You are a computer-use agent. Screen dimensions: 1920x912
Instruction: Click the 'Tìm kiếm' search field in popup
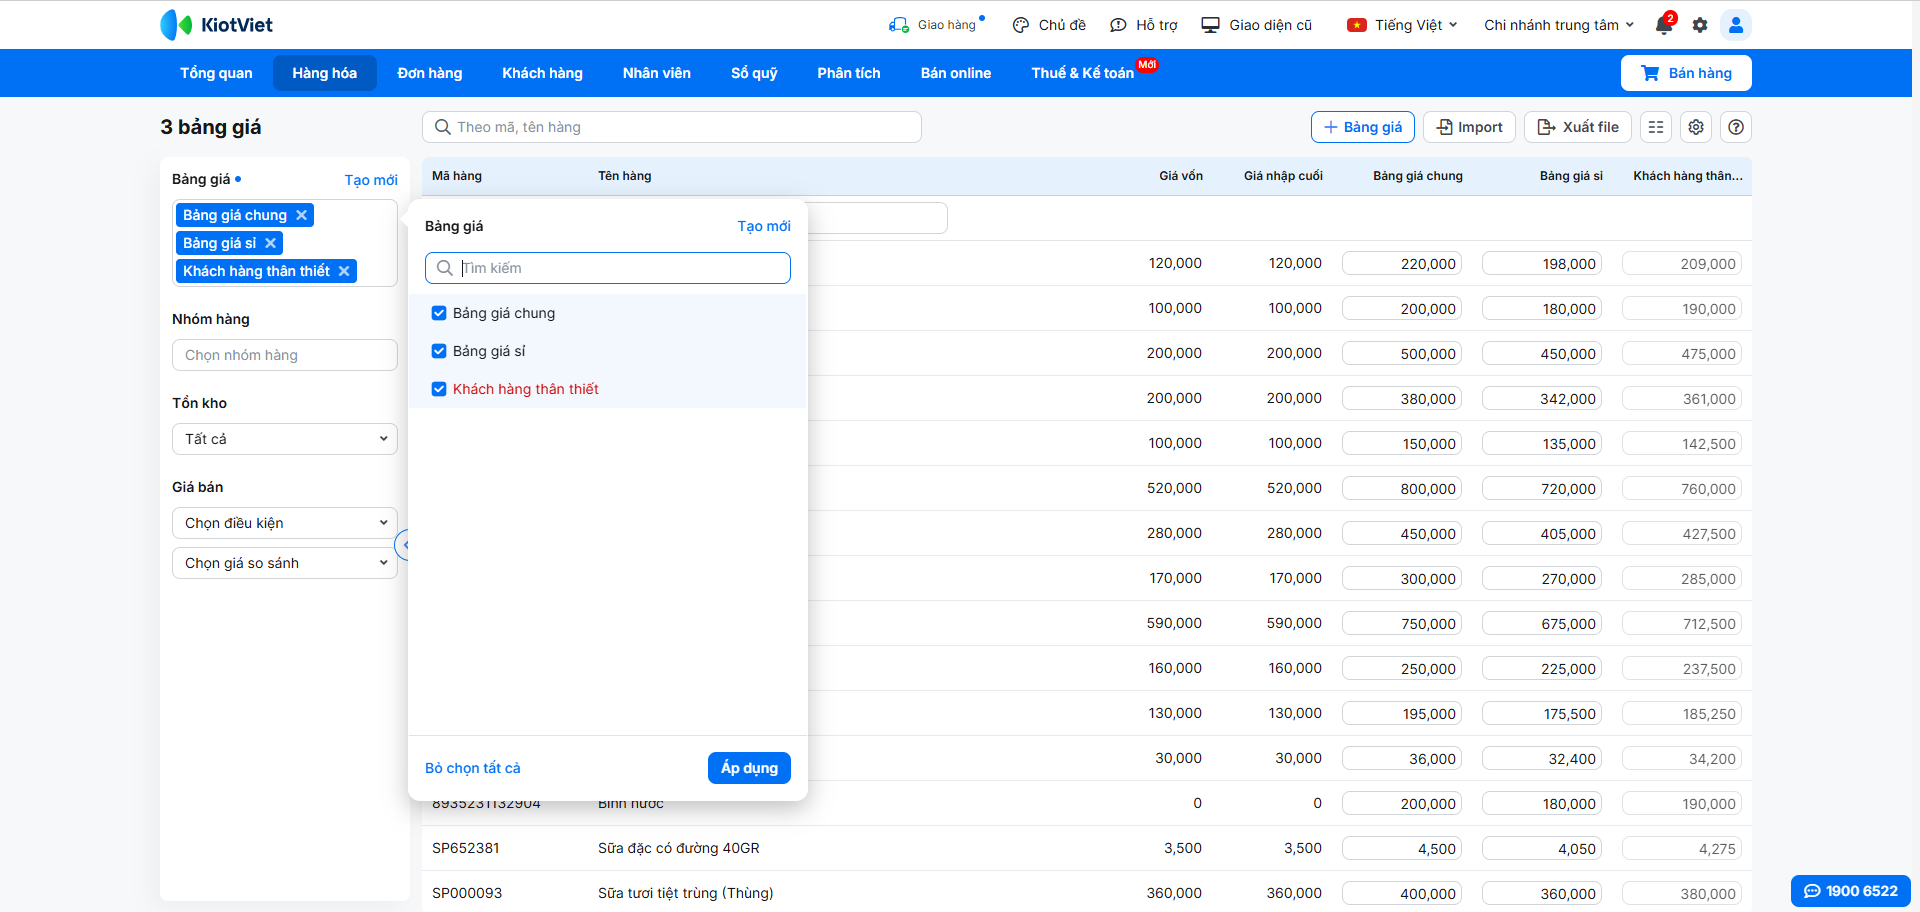coord(620,268)
